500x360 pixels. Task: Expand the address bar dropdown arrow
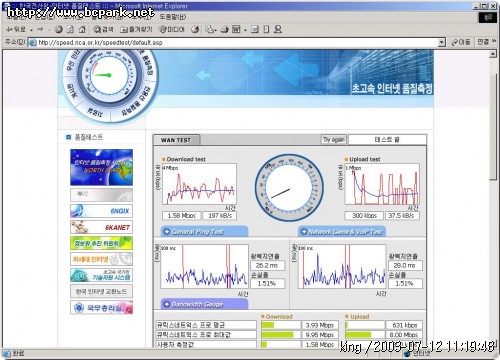pos(442,43)
